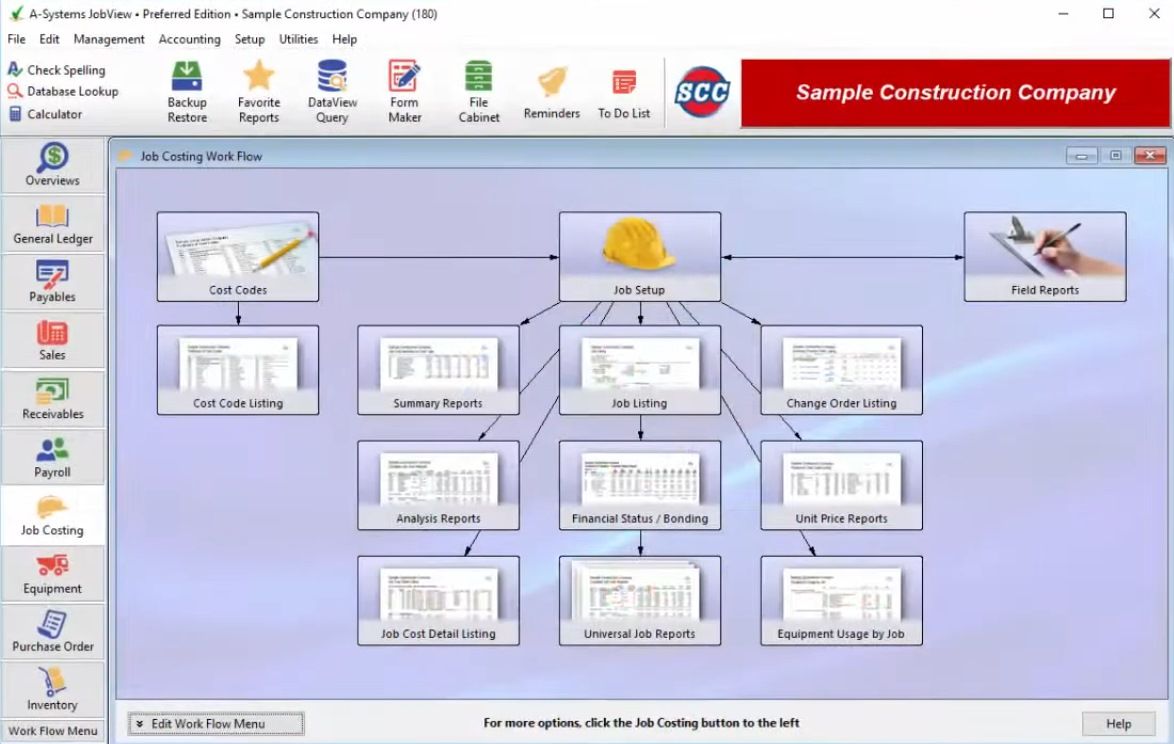Open the Form Maker tool
This screenshot has width=1174, height=744.
click(x=404, y=92)
